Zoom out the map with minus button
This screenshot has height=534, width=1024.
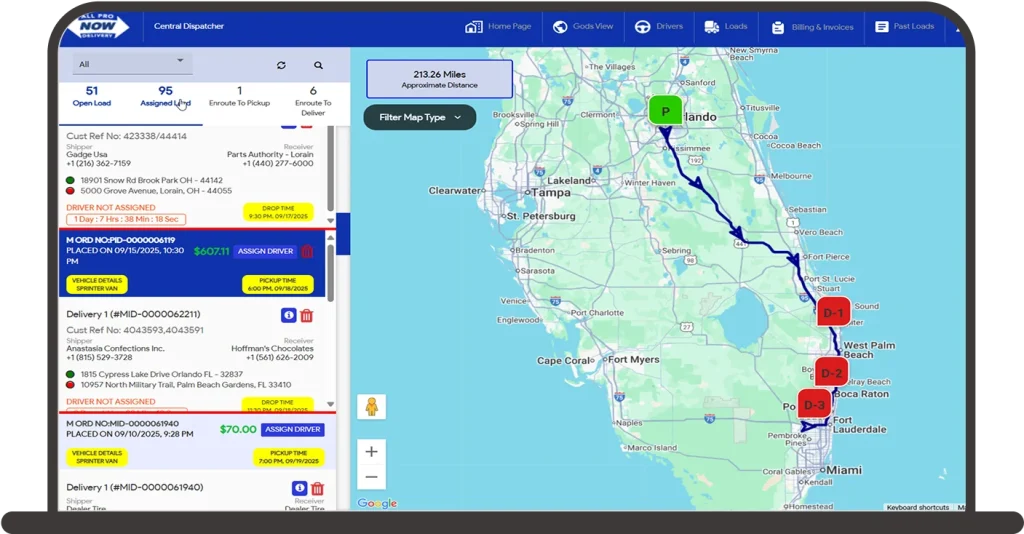[x=371, y=477]
